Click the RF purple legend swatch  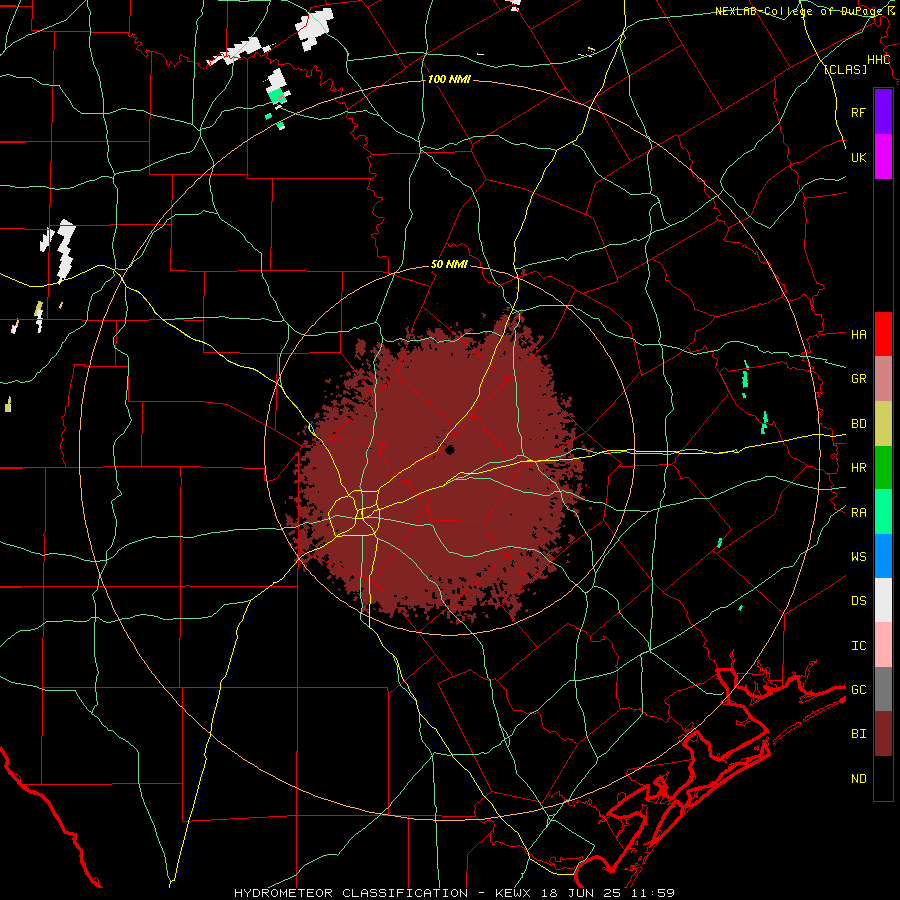click(883, 112)
